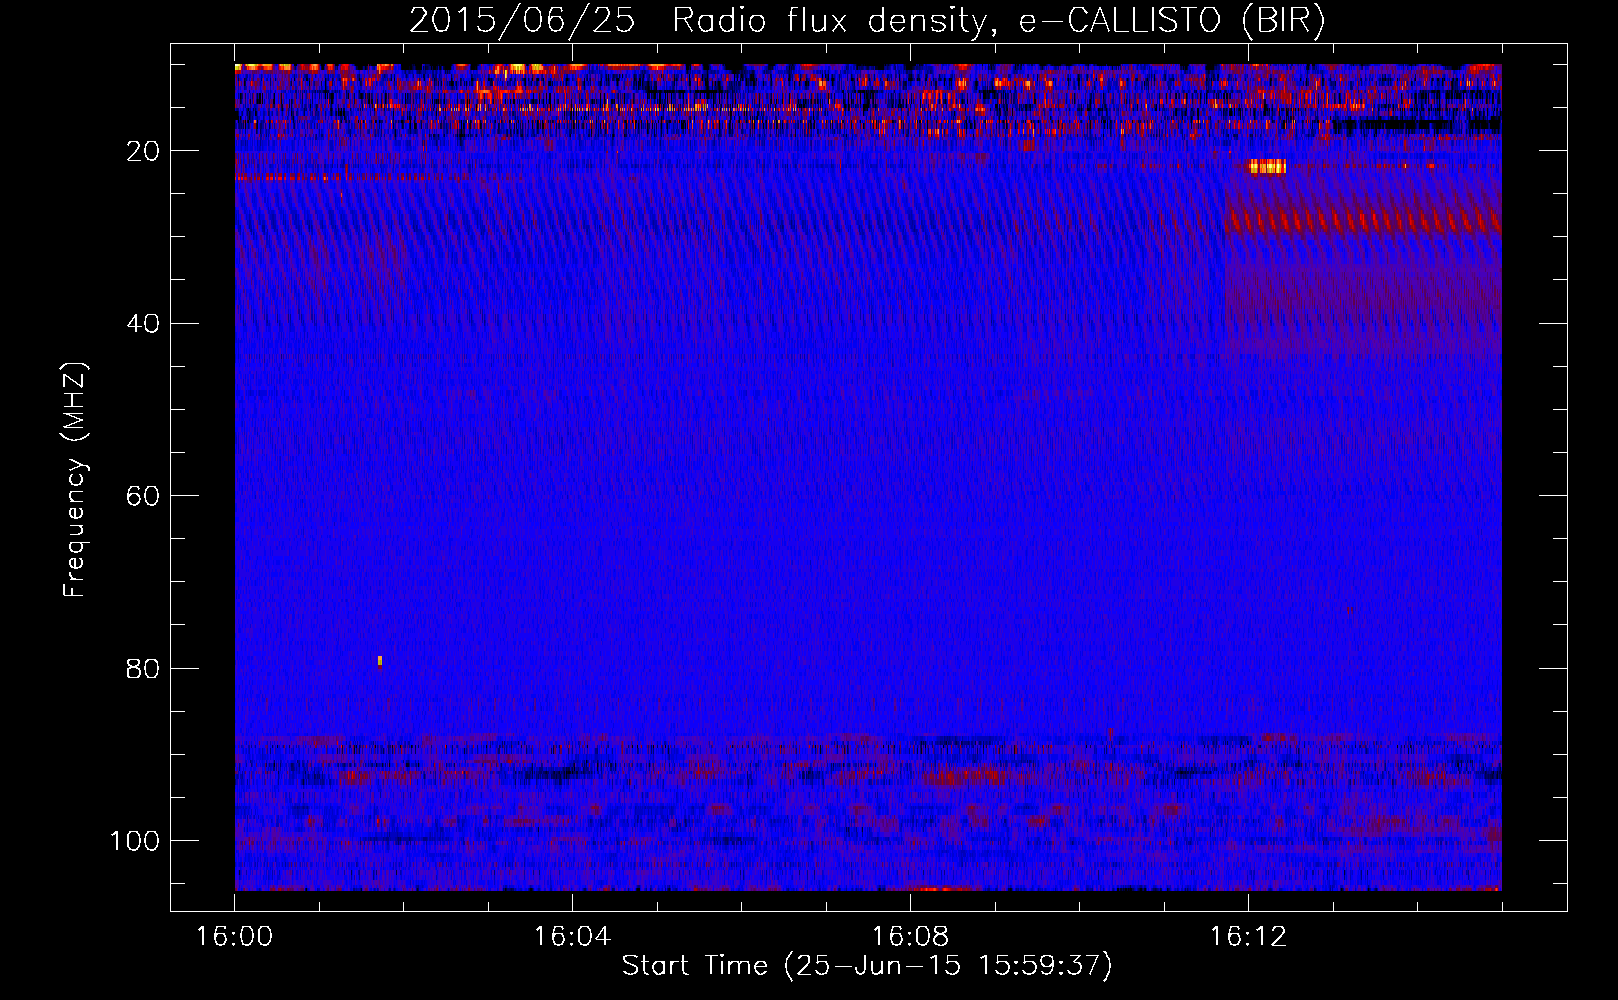Click the 'Start Time (25-Jun-15 15:59:37)' x-axis label
This screenshot has height=1000, width=1618.
coord(867,966)
